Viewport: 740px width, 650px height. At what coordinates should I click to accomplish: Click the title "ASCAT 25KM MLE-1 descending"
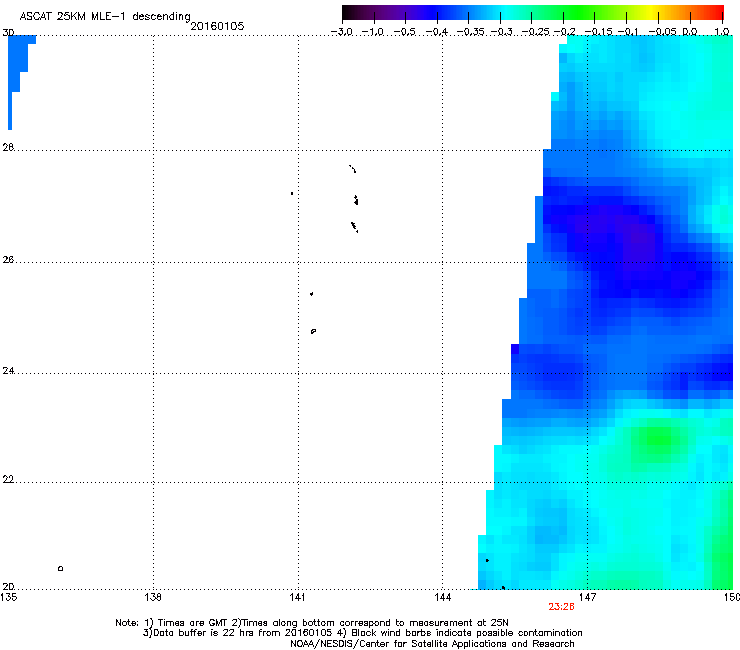coord(105,16)
